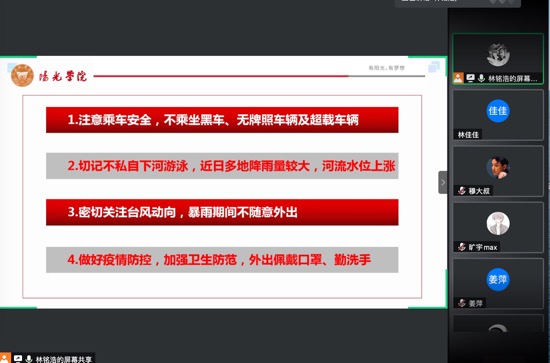Open the 旷宇max avatar picture
The width and height of the screenshot is (550, 363).
[498, 223]
